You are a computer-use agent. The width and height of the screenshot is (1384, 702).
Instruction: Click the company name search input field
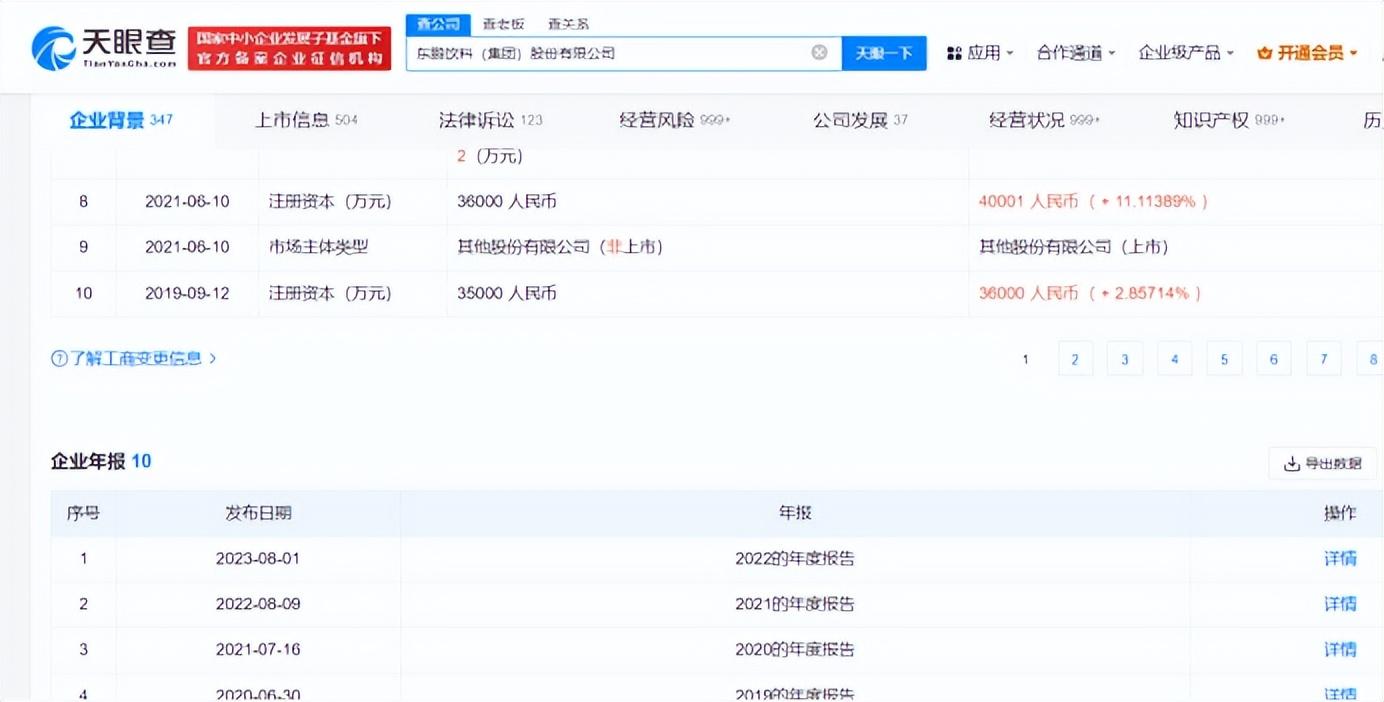tap(610, 53)
